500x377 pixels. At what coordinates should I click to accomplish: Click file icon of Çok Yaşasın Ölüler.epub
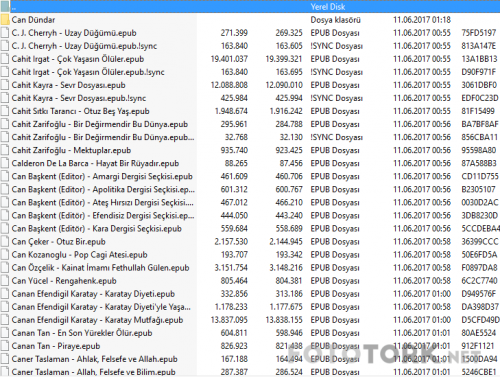(x=5, y=59)
